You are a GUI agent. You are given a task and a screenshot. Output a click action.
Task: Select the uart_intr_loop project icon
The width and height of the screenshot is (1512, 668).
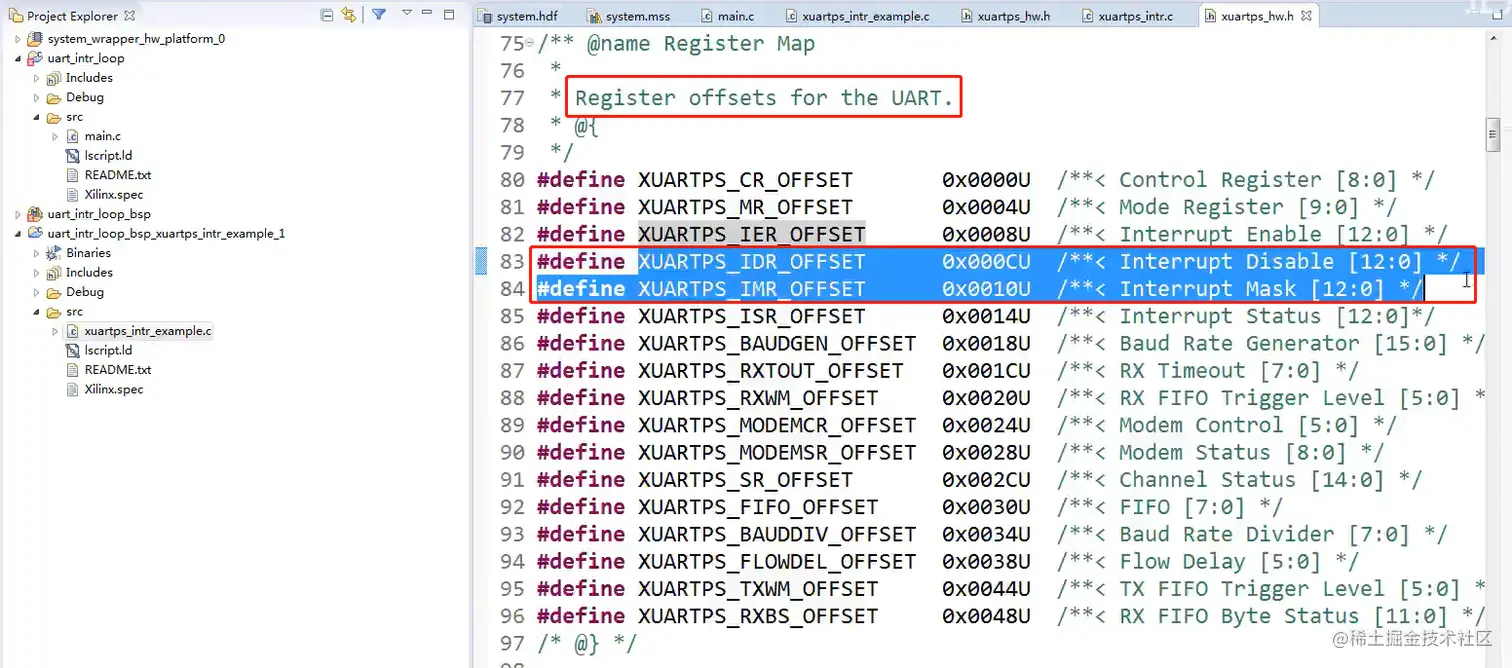pyautogui.click(x=36, y=58)
